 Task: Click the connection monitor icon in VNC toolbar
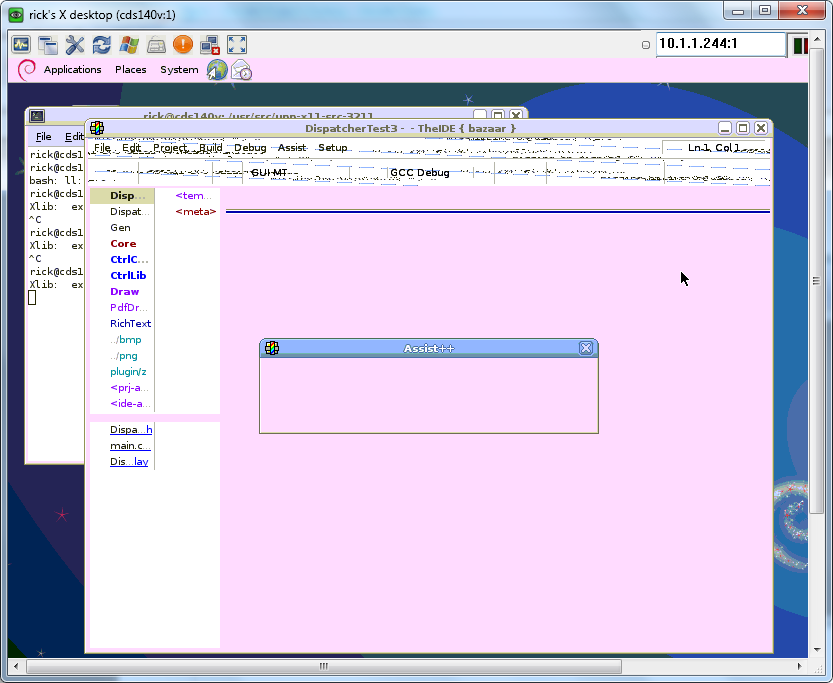21,45
